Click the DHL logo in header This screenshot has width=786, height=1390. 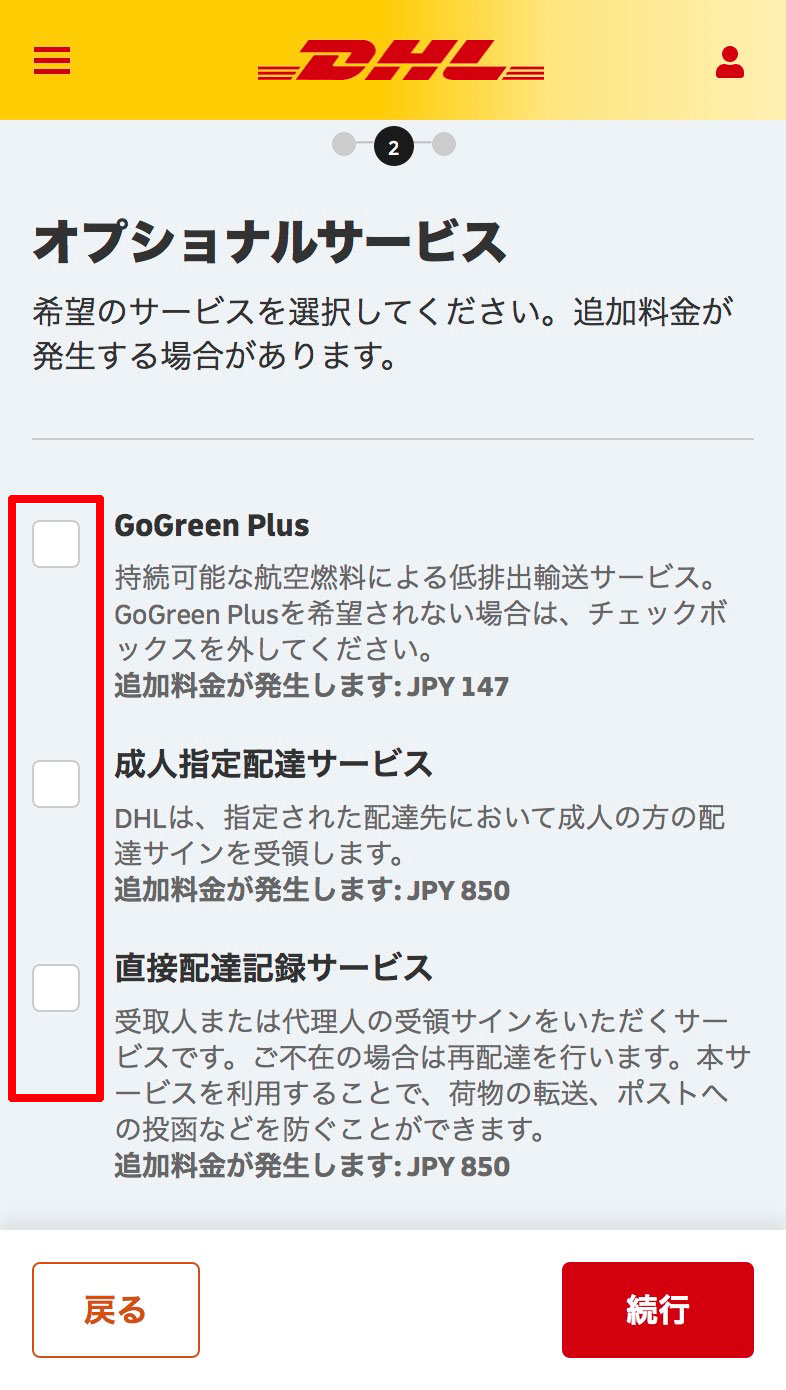[x=401, y=61]
